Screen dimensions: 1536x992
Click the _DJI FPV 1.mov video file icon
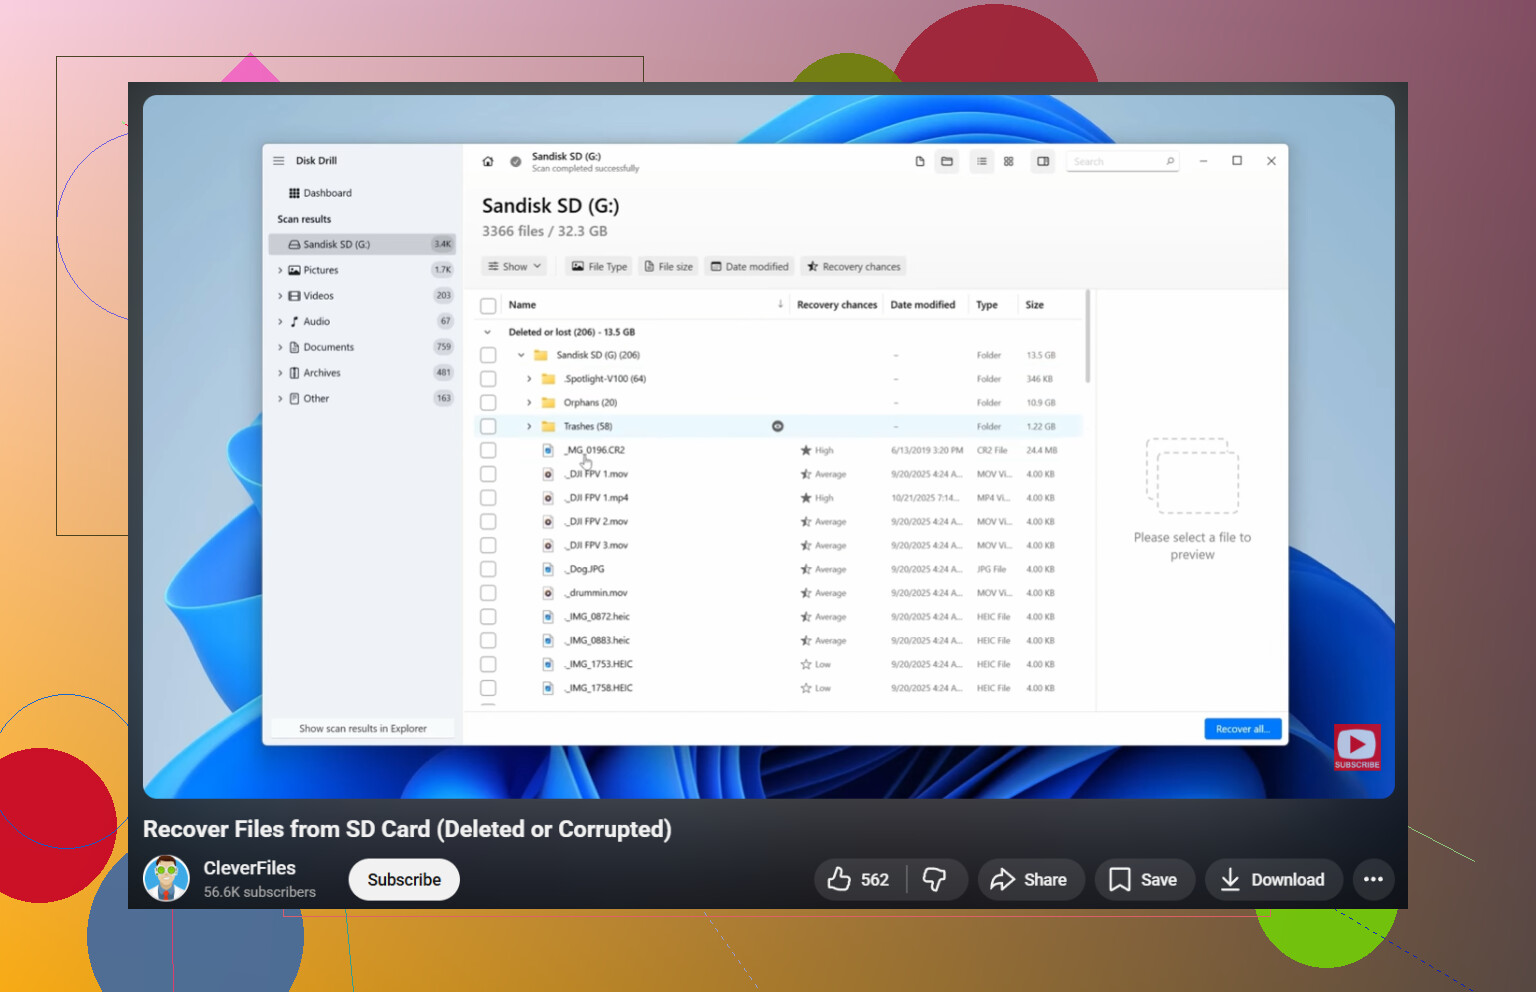coord(548,474)
